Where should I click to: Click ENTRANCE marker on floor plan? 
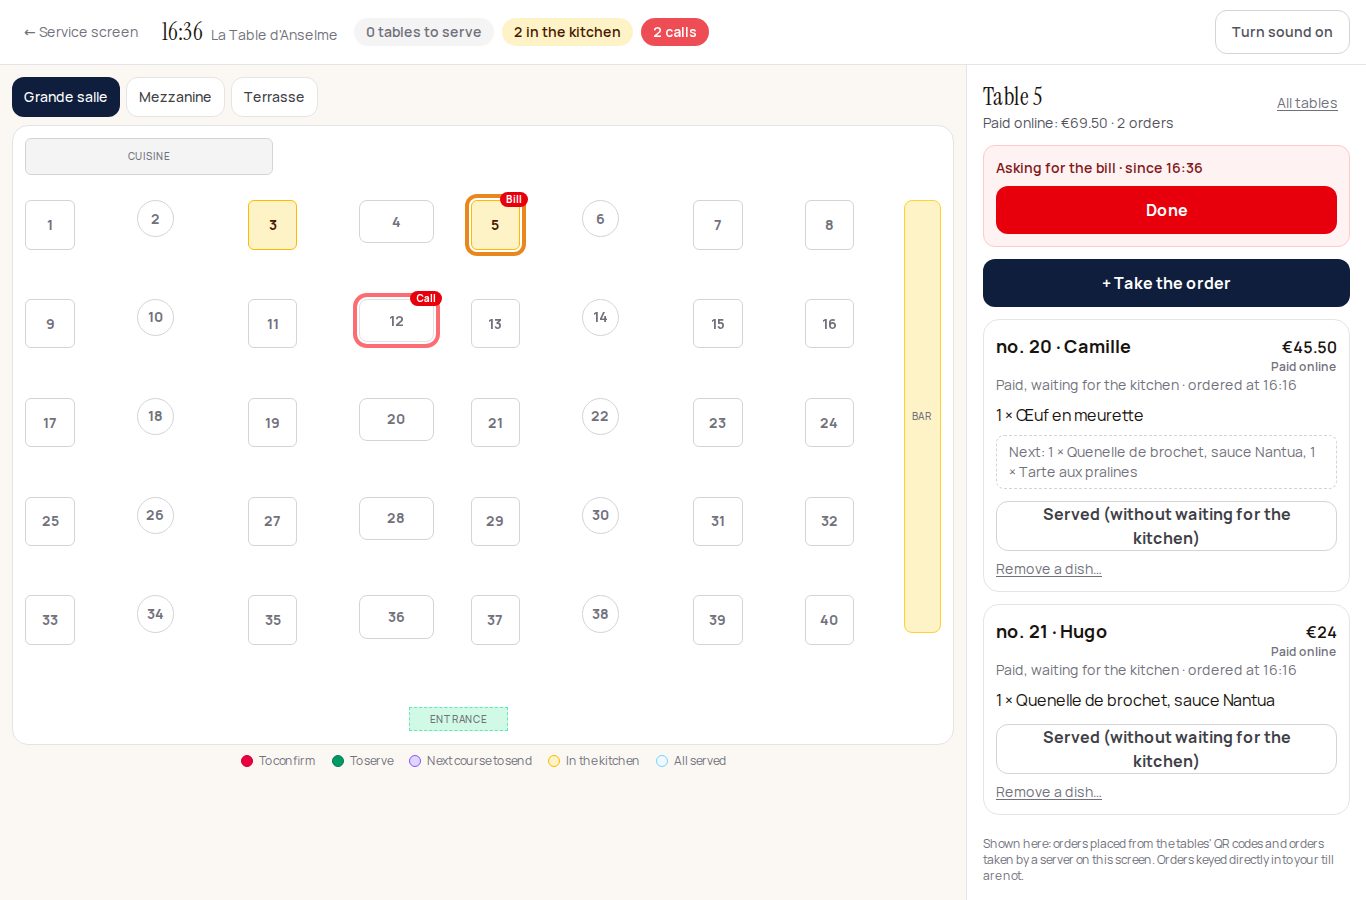(x=458, y=719)
